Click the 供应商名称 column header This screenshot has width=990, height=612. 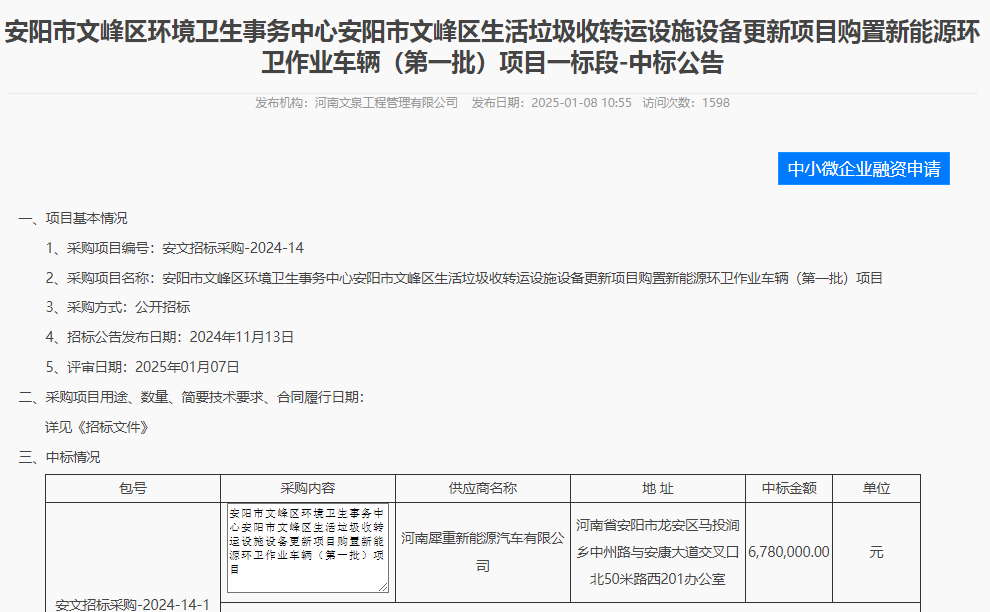click(x=483, y=488)
